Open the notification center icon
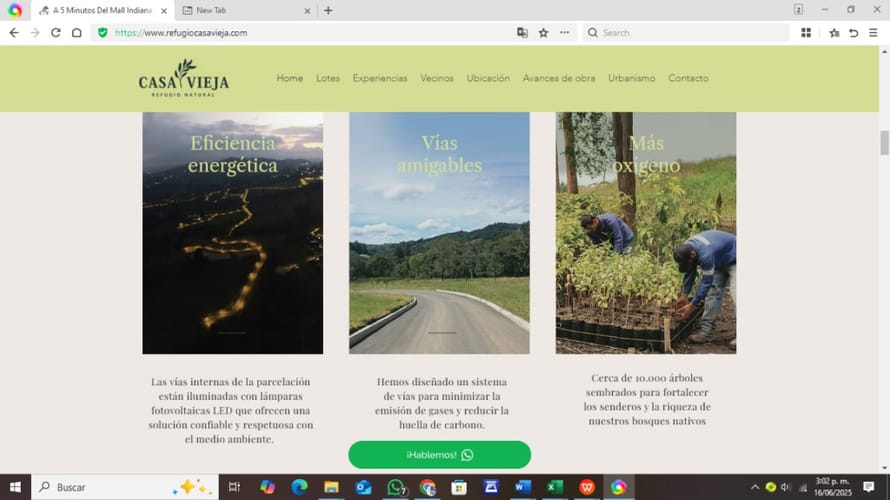Screen dimensions: 890x500 pyautogui.click(x=868, y=486)
